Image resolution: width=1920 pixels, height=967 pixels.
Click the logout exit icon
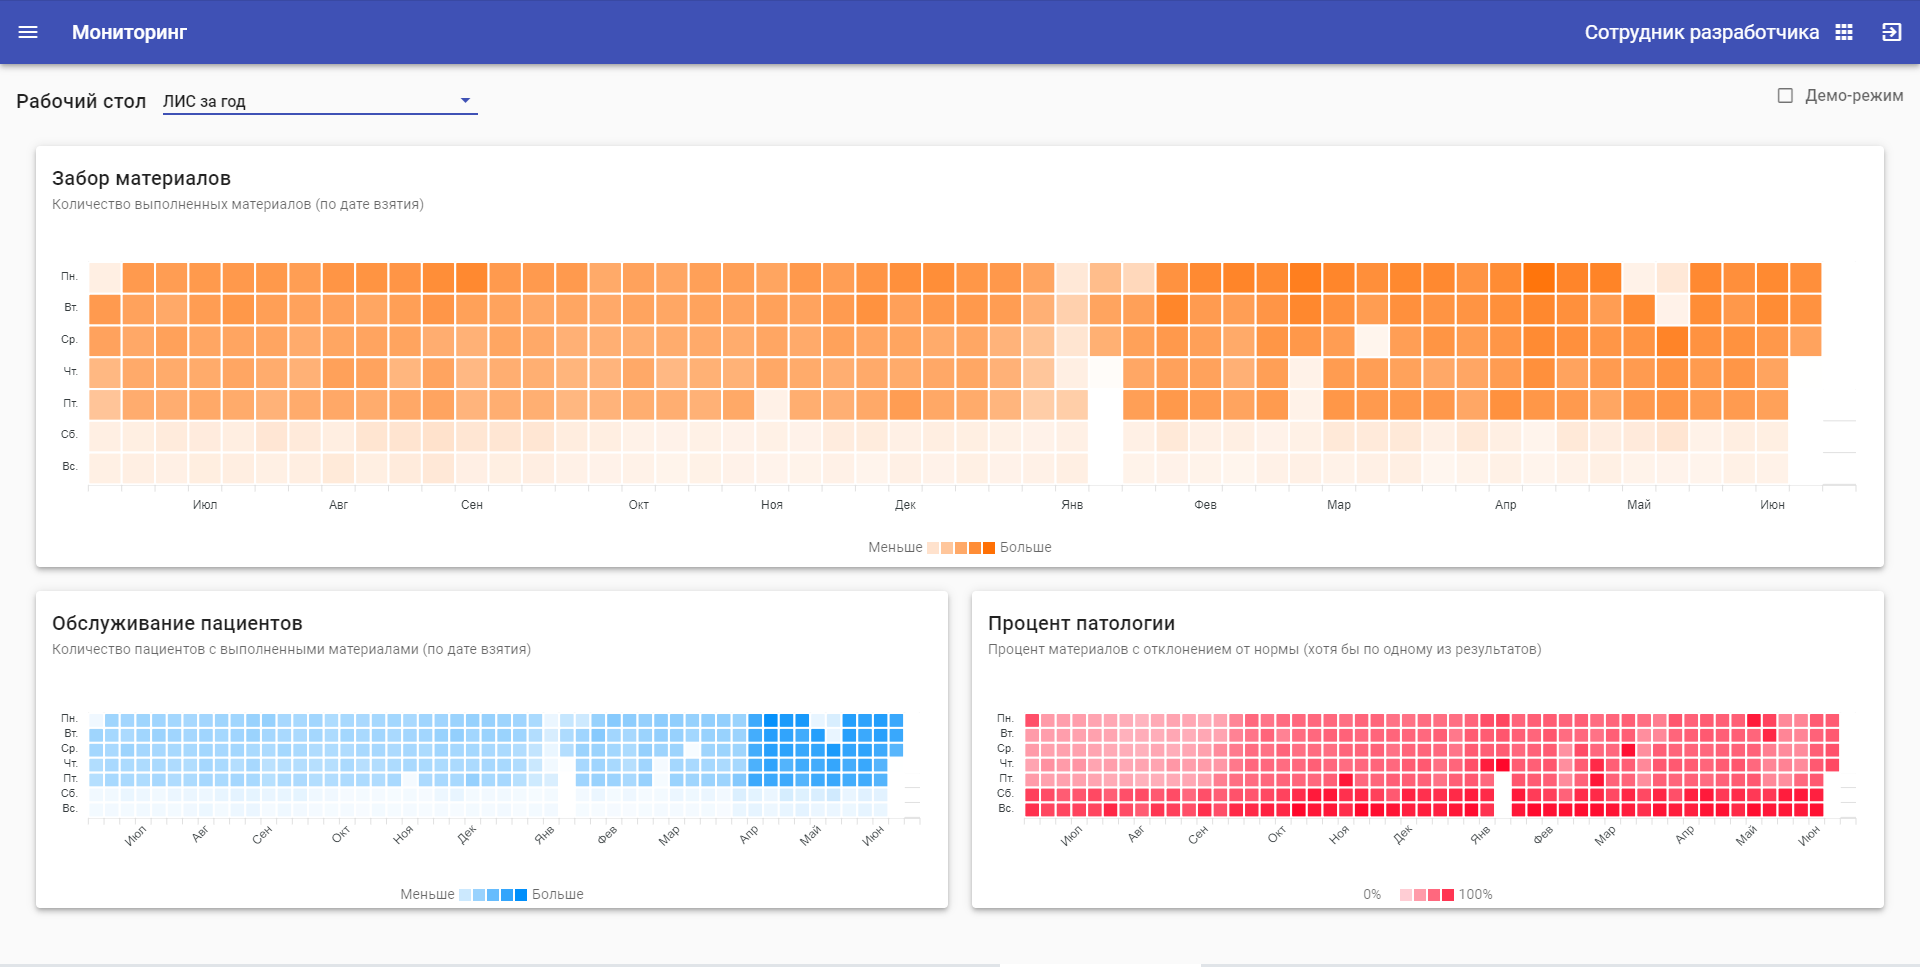click(1891, 32)
